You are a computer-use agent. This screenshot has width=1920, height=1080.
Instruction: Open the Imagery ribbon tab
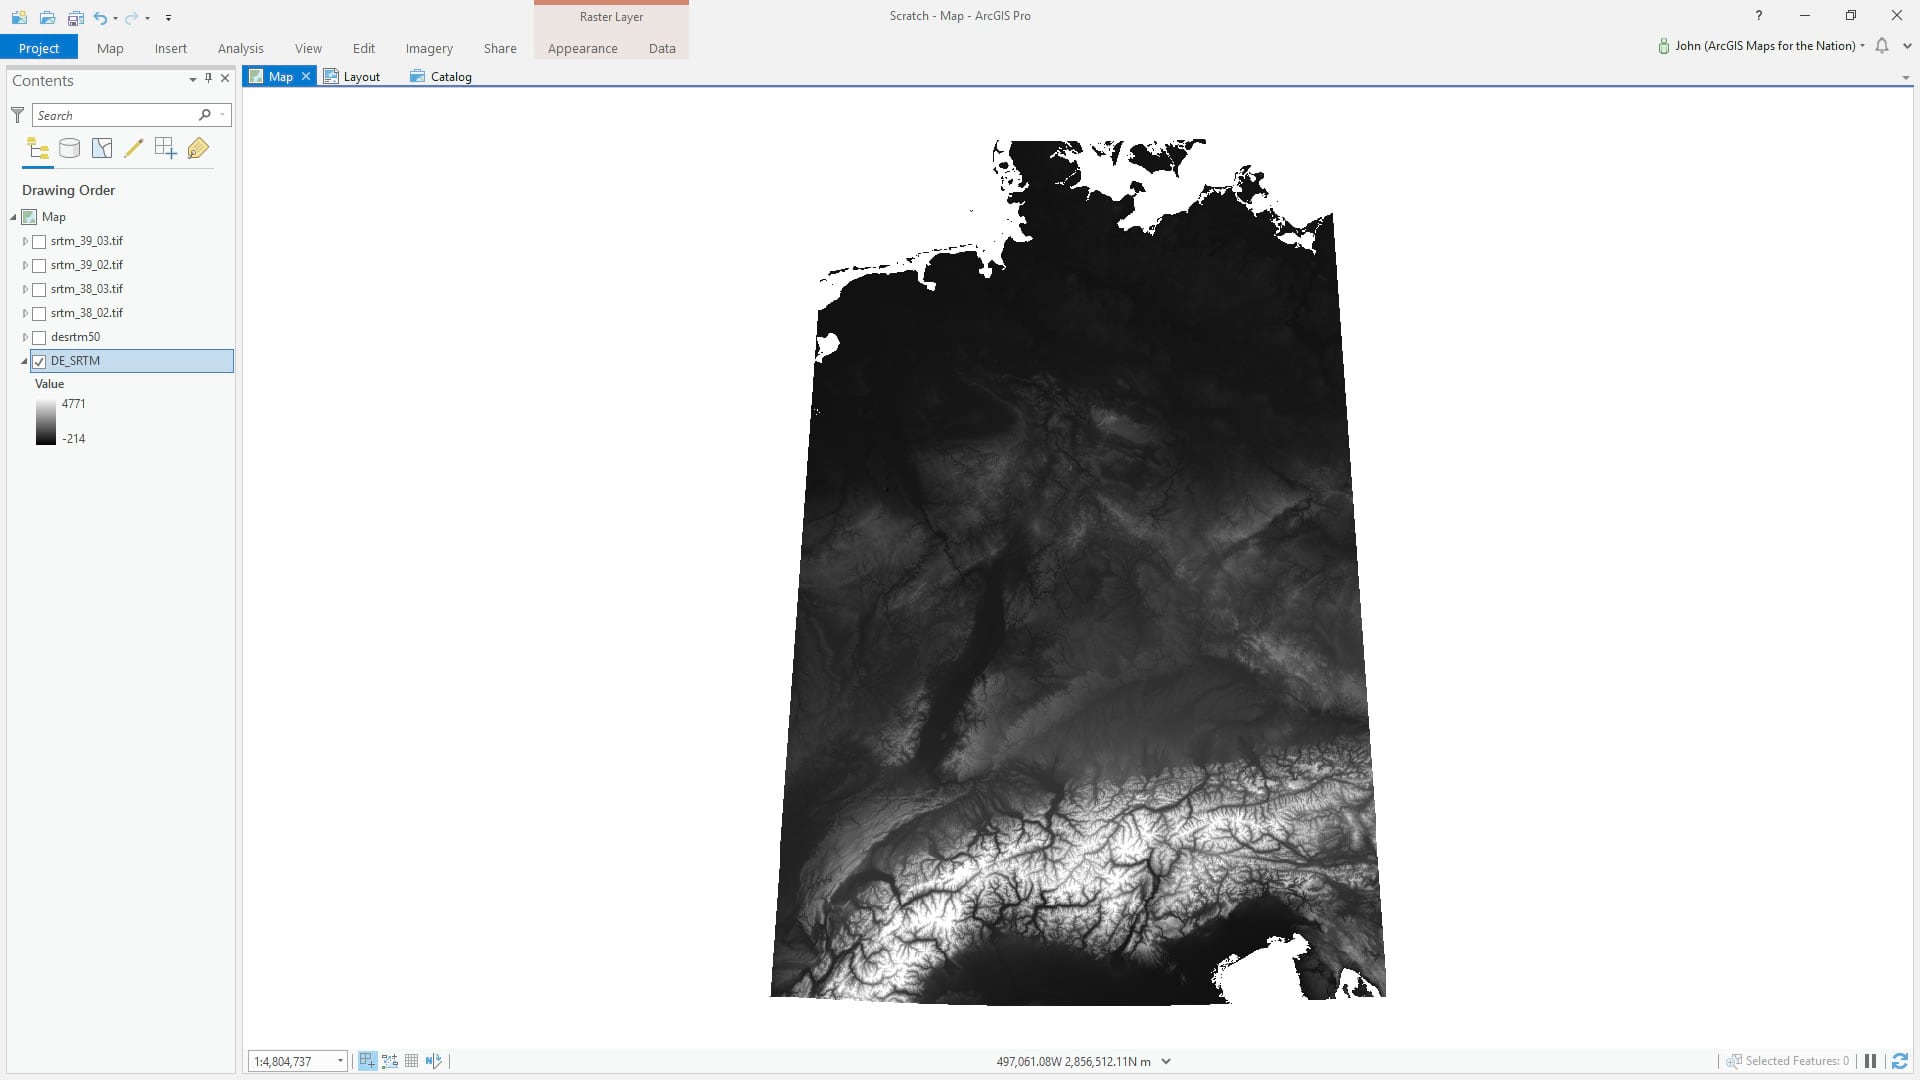[x=429, y=48]
